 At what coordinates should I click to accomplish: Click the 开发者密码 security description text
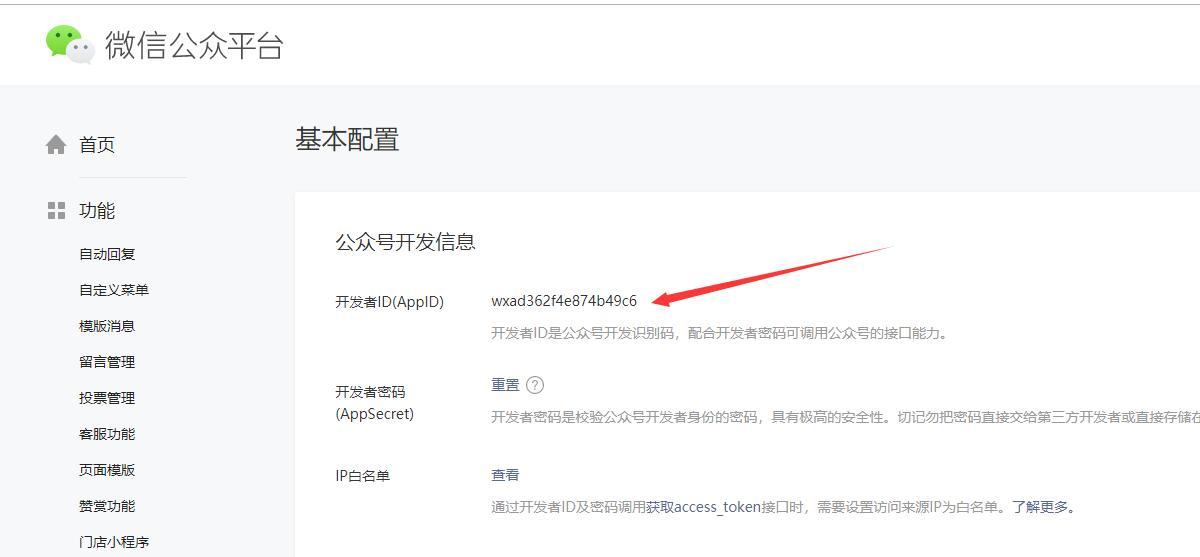845,417
